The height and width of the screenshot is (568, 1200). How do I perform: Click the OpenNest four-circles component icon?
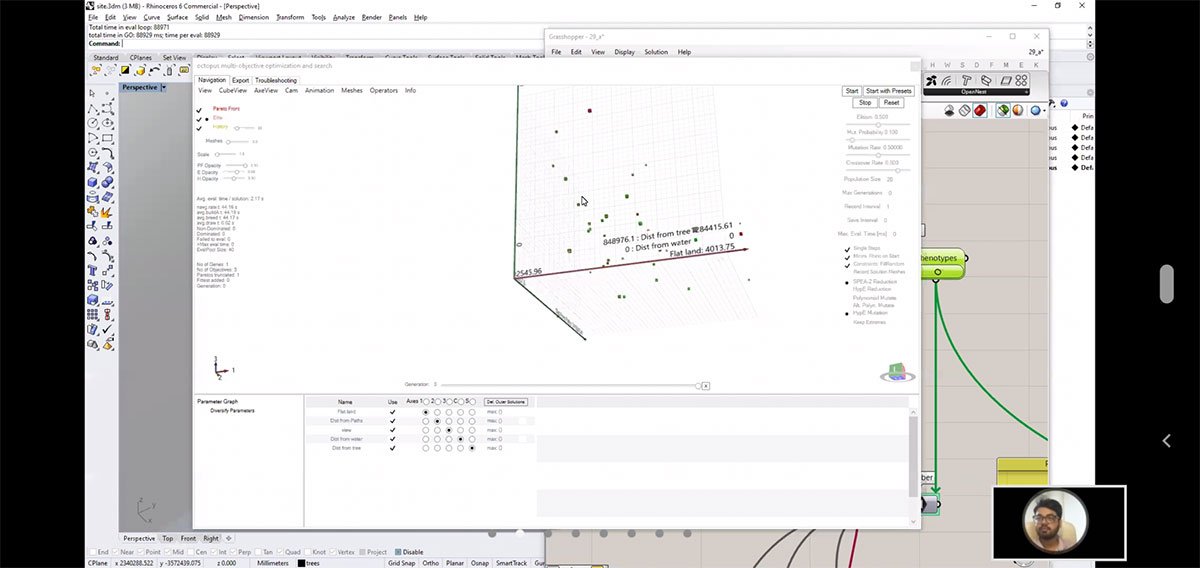point(1021,80)
